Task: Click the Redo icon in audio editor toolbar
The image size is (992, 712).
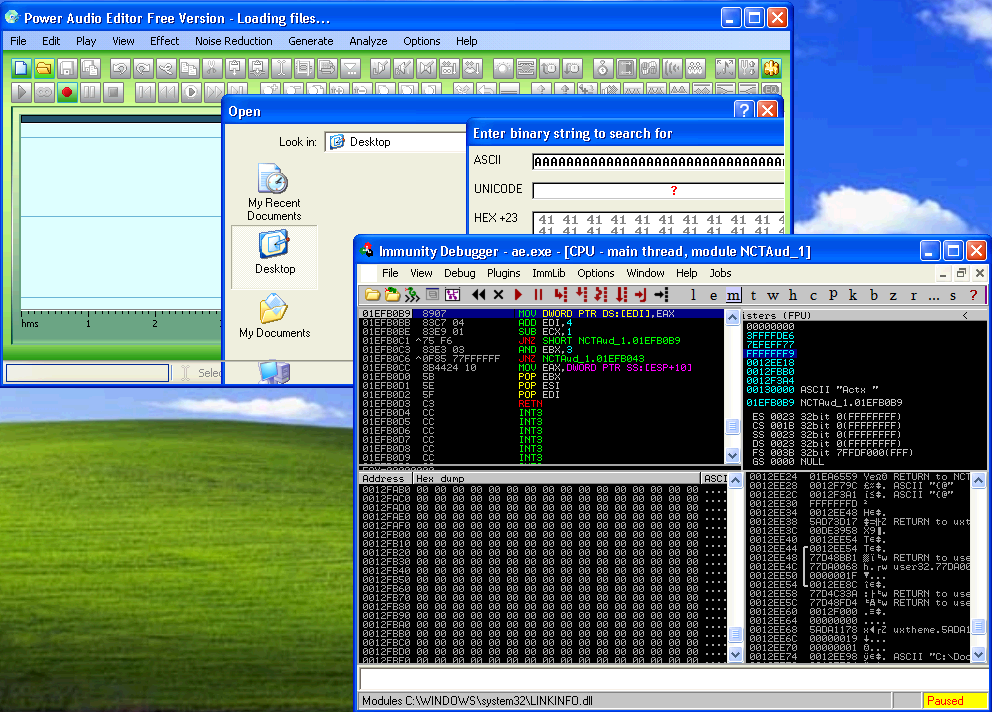Action: tap(143, 68)
